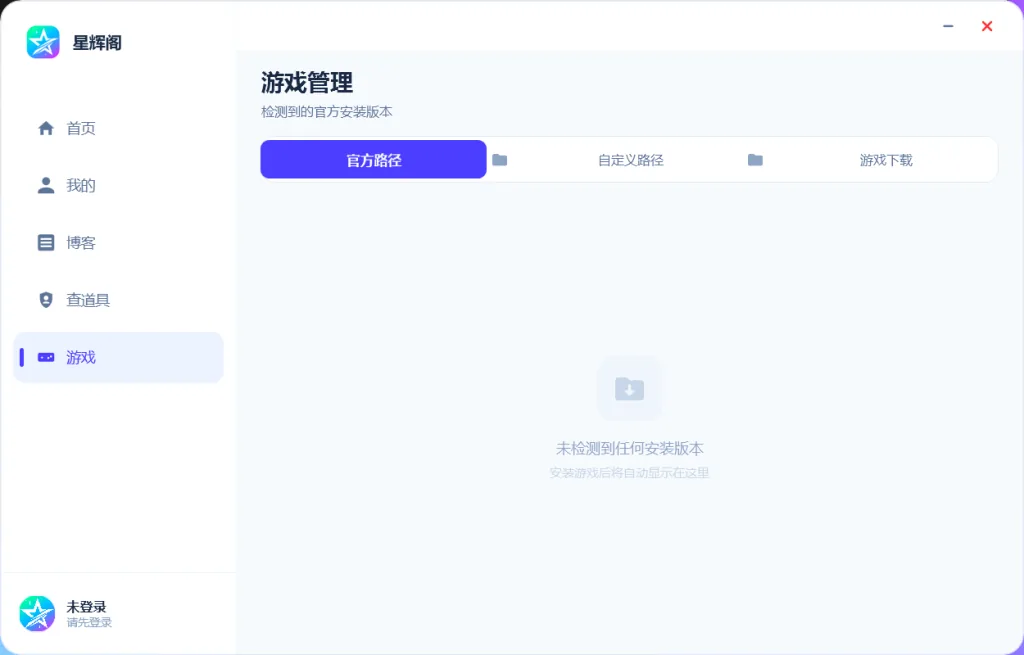Select the person icon for 我的
The image size is (1024, 655).
coord(46,185)
